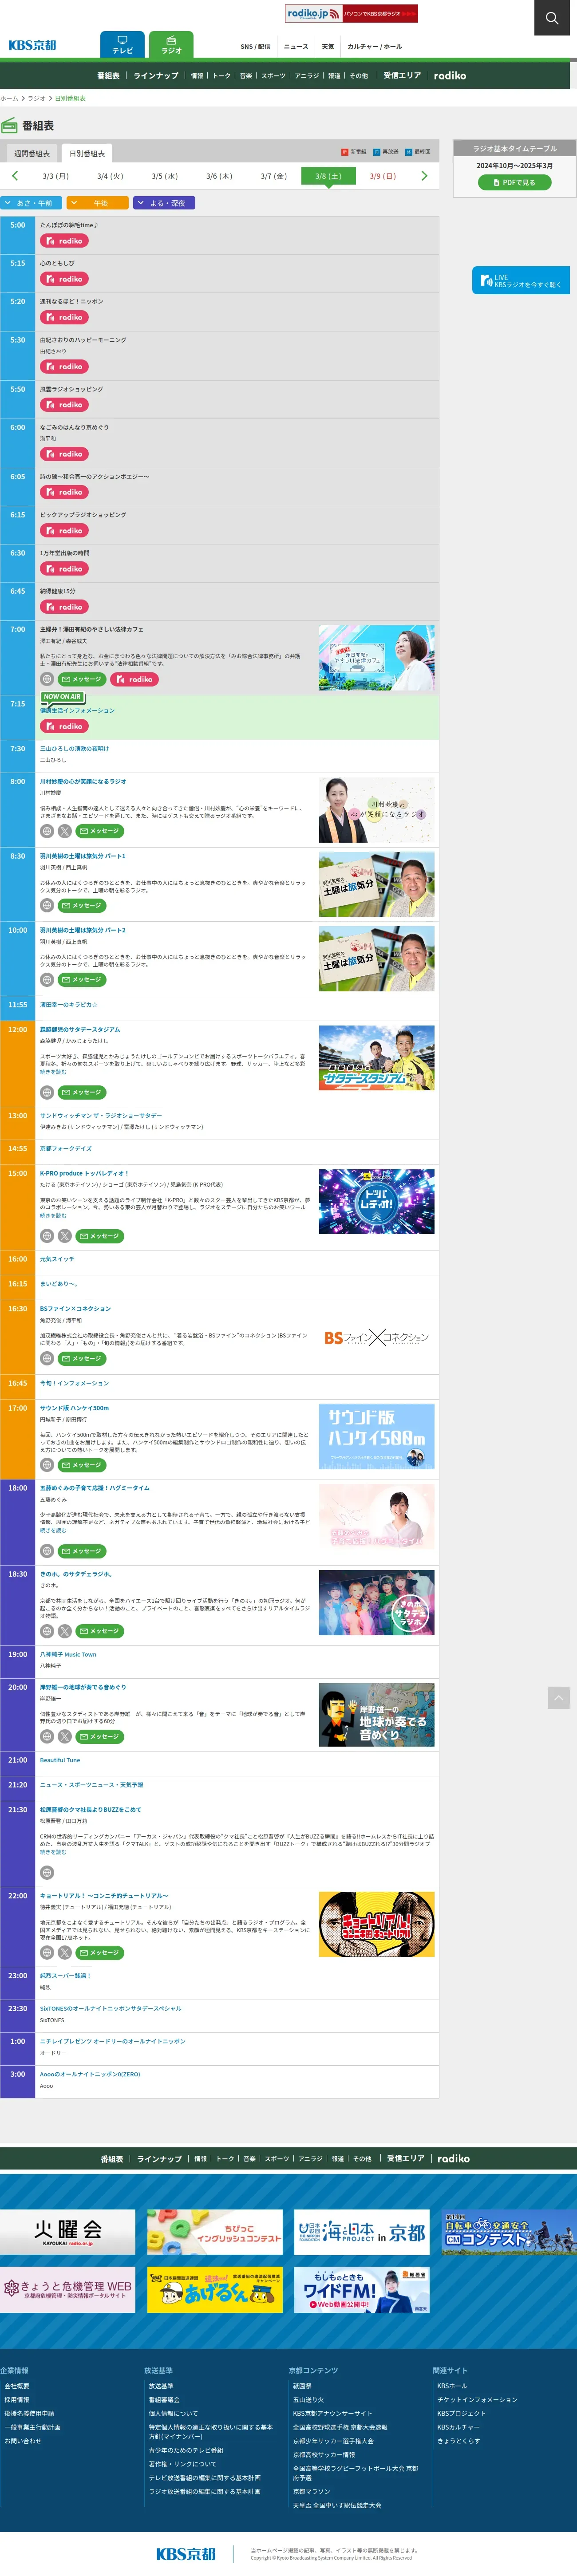This screenshot has width=577, height=2576.
Task: Send メッセージ to 川村妙慶 show
Action: (x=99, y=831)
